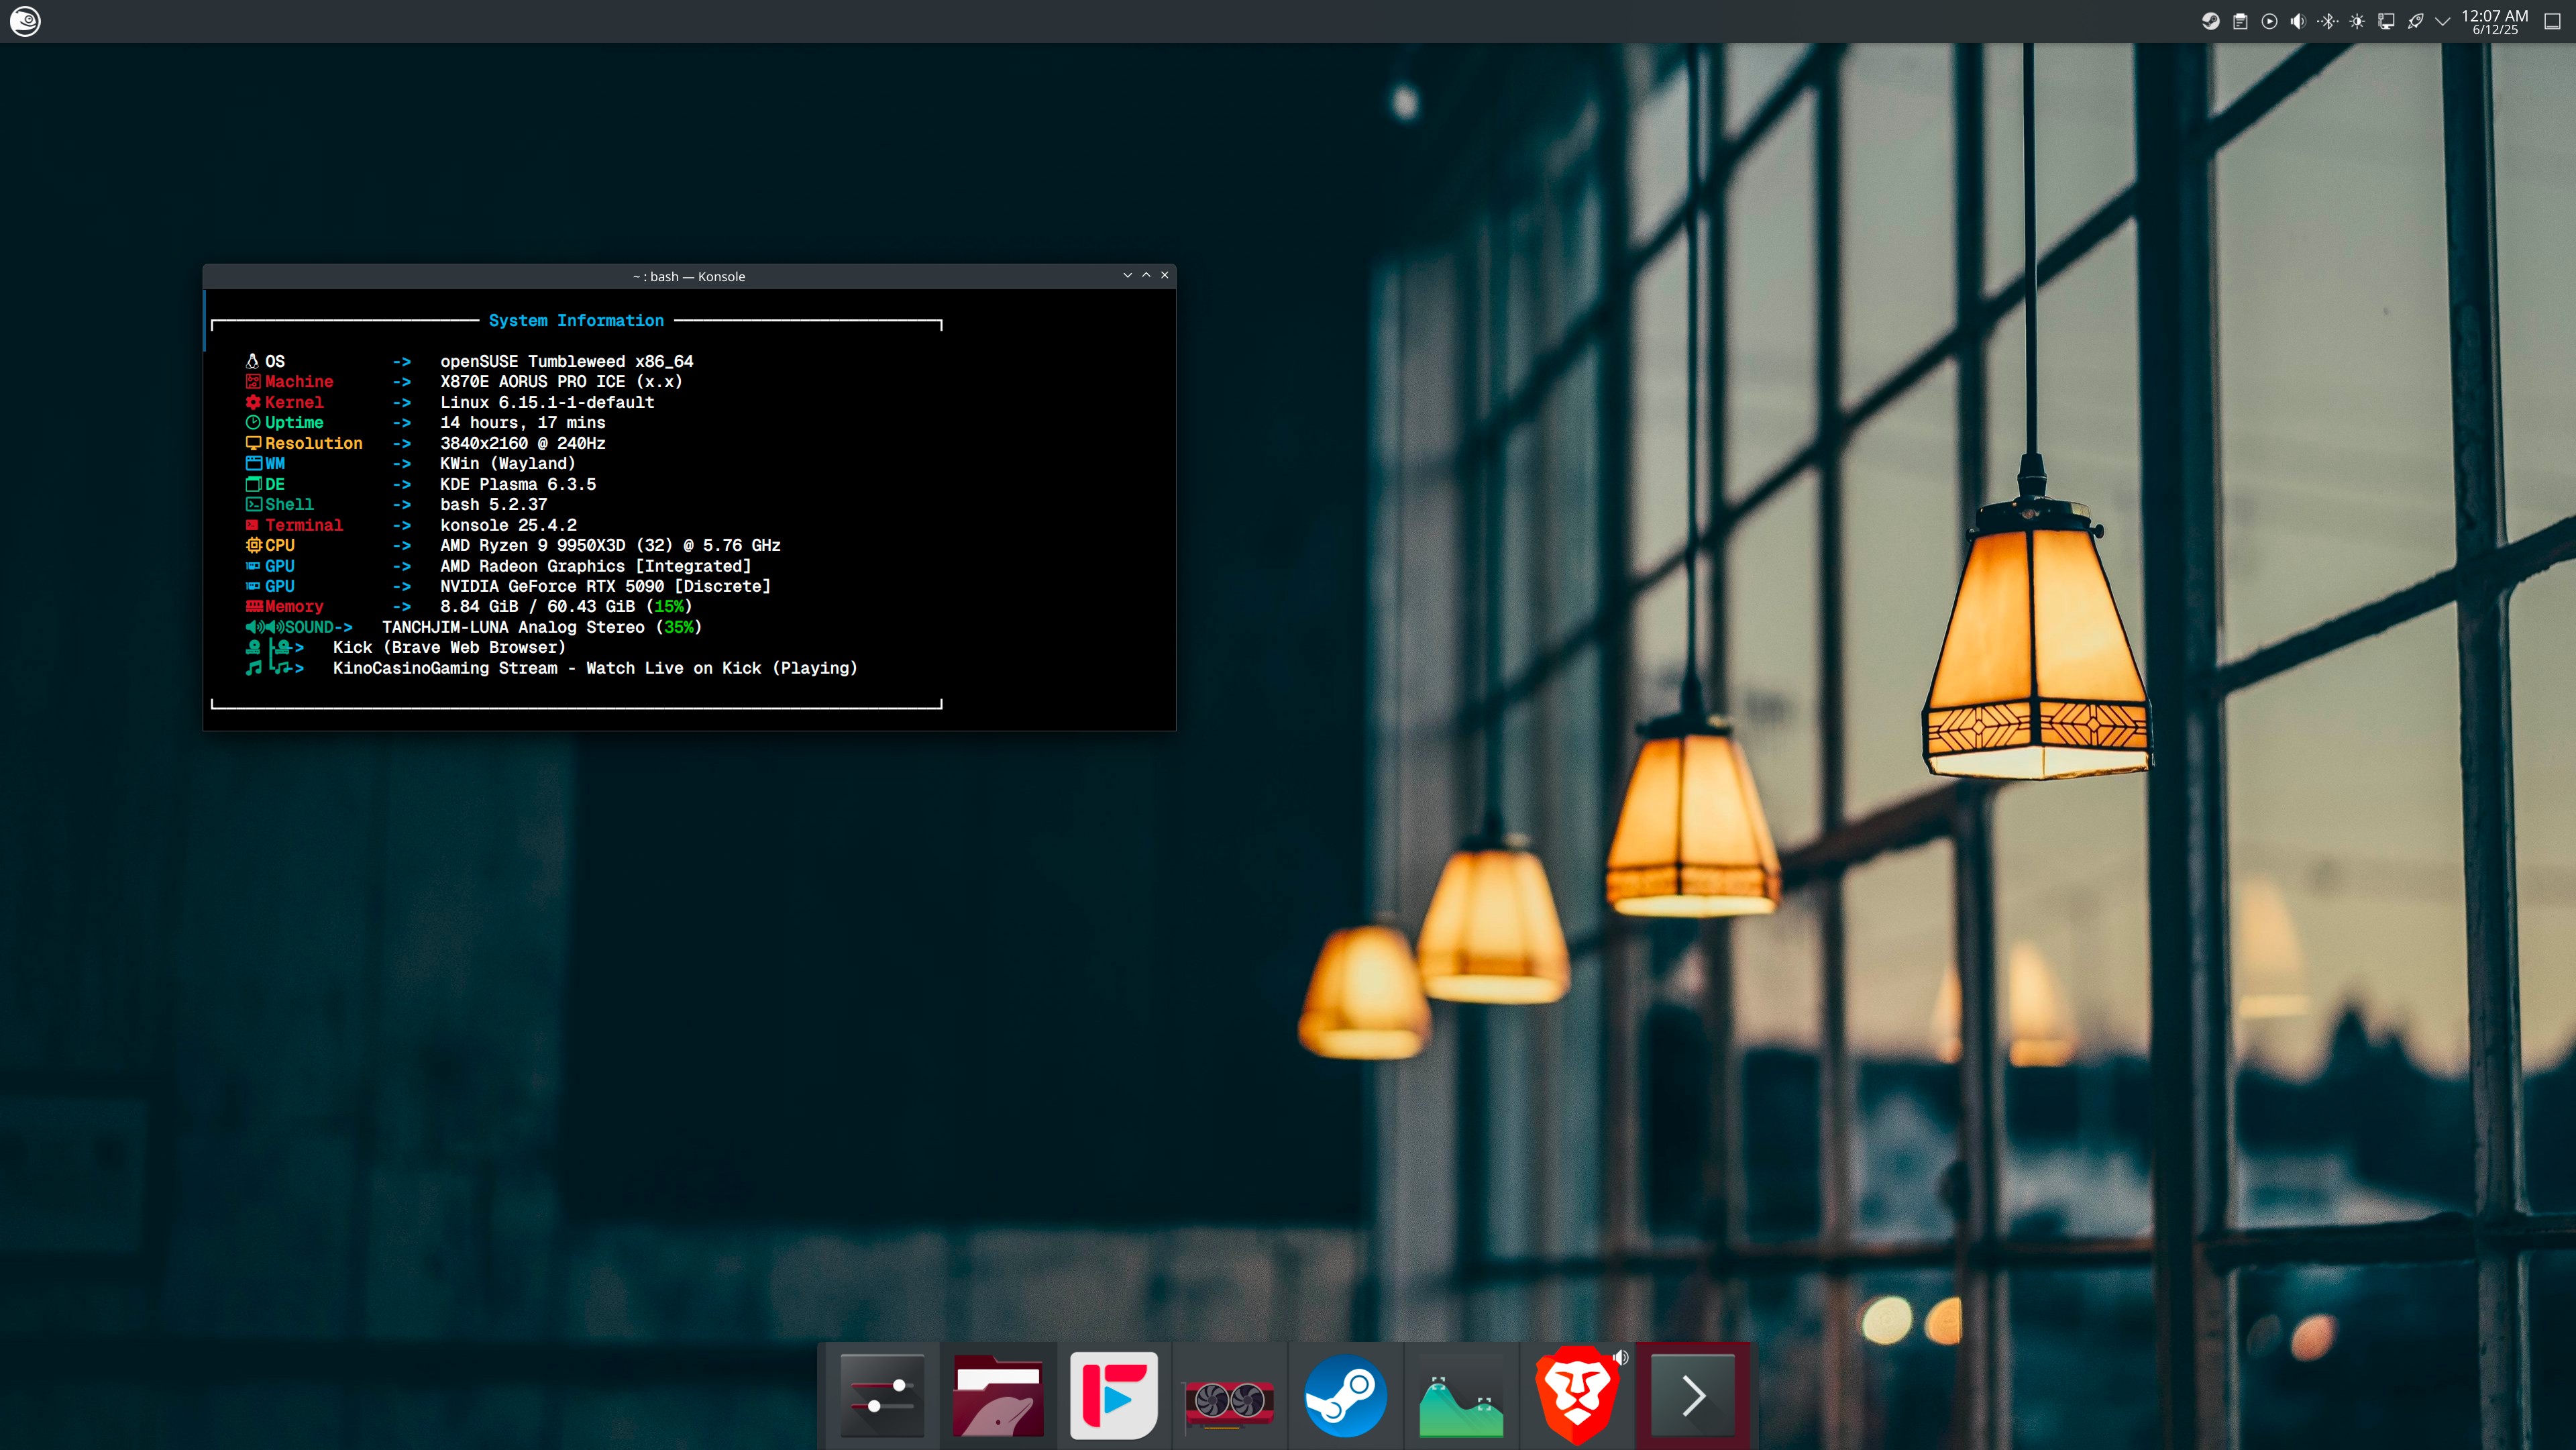
Task: Click the Peek at Desktop button
Action: pos(2552,21)
